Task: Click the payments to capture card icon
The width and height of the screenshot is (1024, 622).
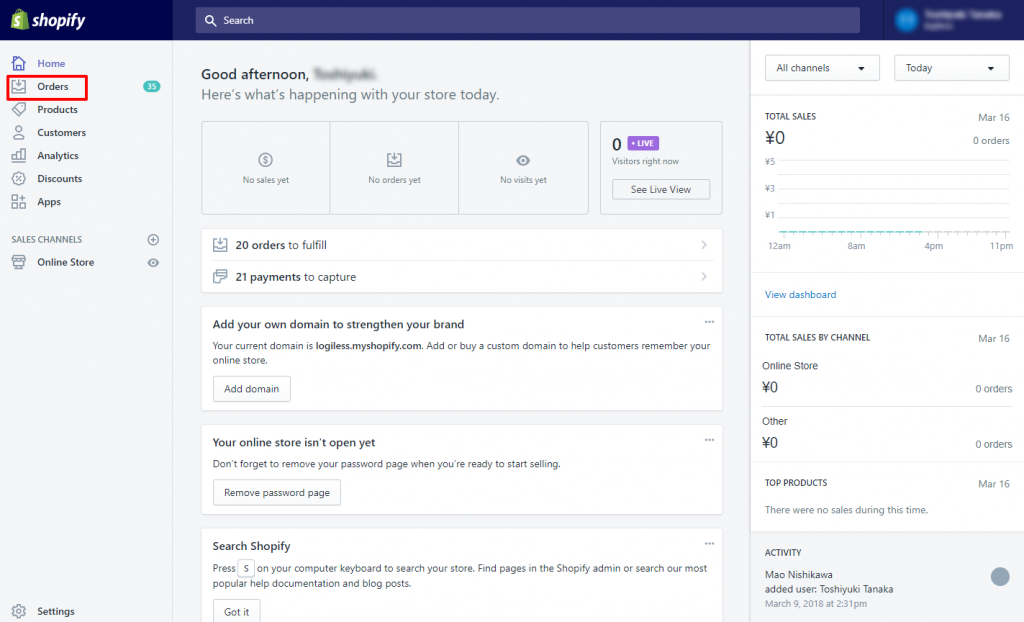Action: pyautogui.click(x=220, y=276)
